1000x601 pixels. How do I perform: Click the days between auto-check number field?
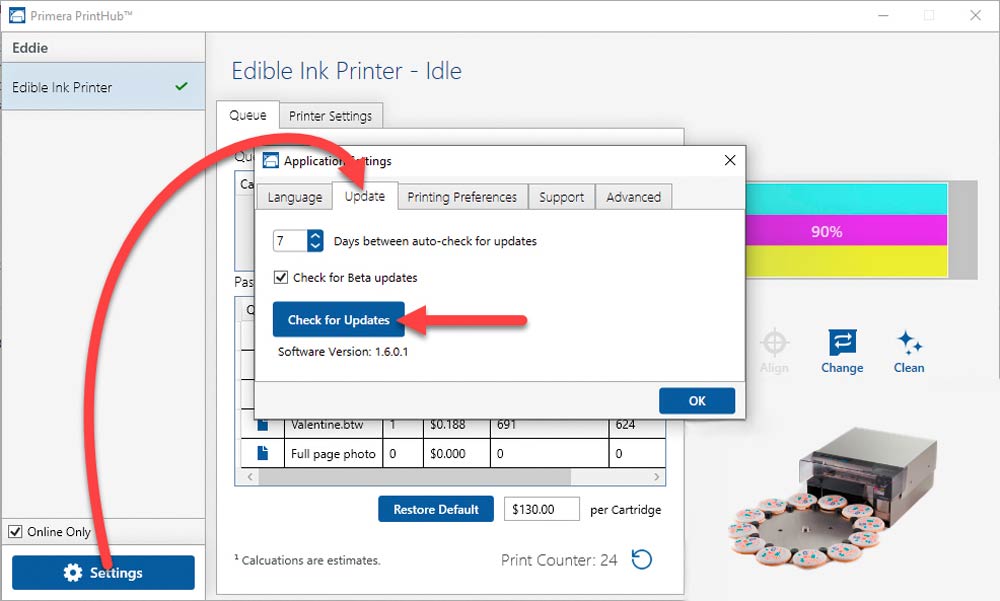point(290,241)
